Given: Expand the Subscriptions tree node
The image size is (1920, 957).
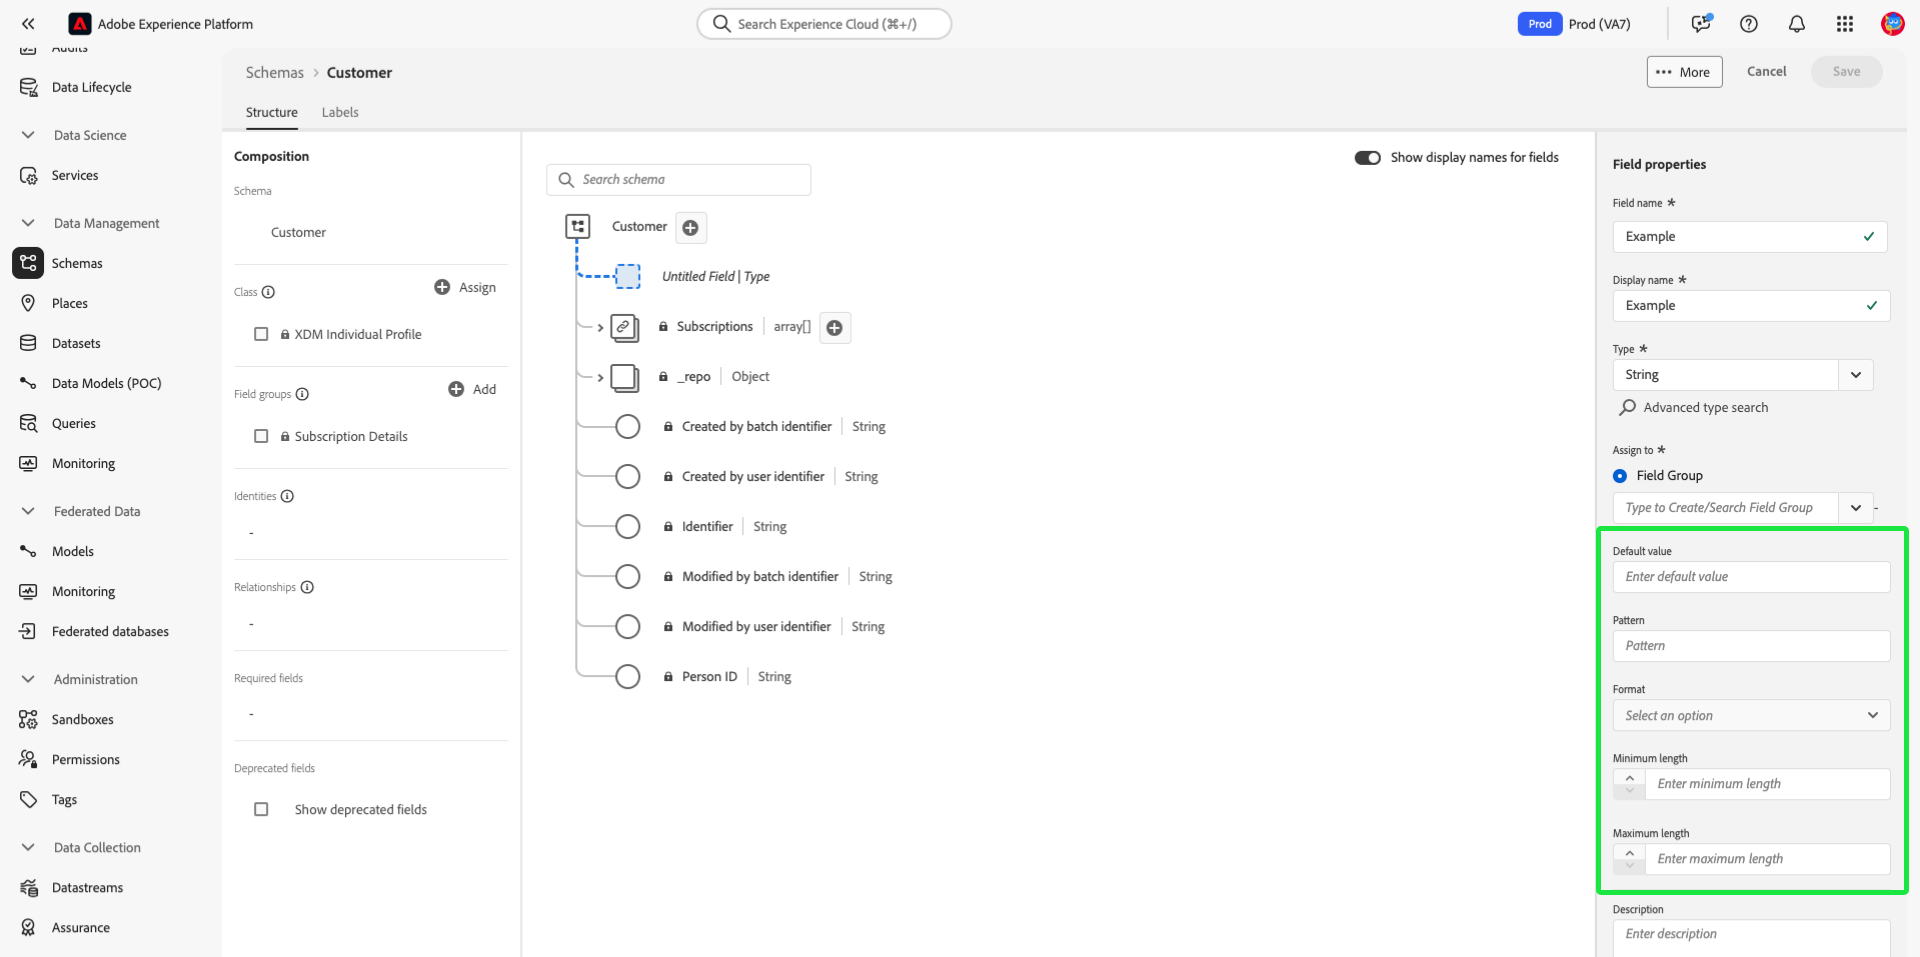Looking at the screenshot, I should (x=600, y=327).
